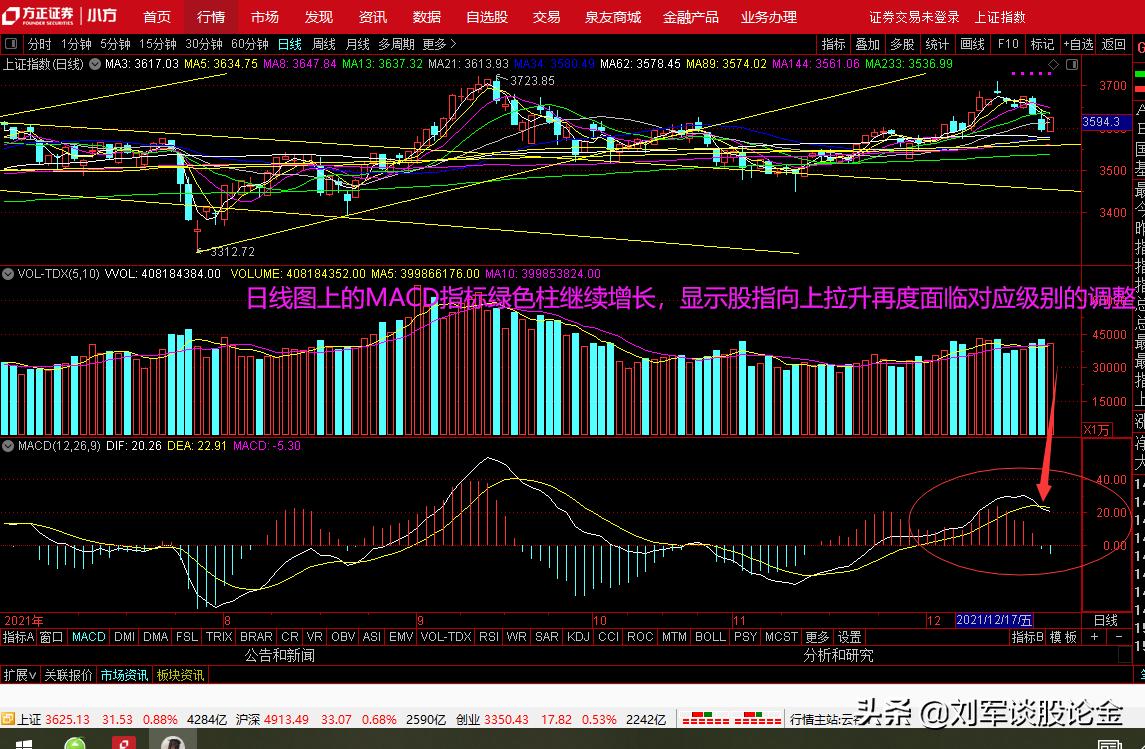The image size is (1145, 749).
Task: Open 板块资讯 tab
Action: point(180,675)
